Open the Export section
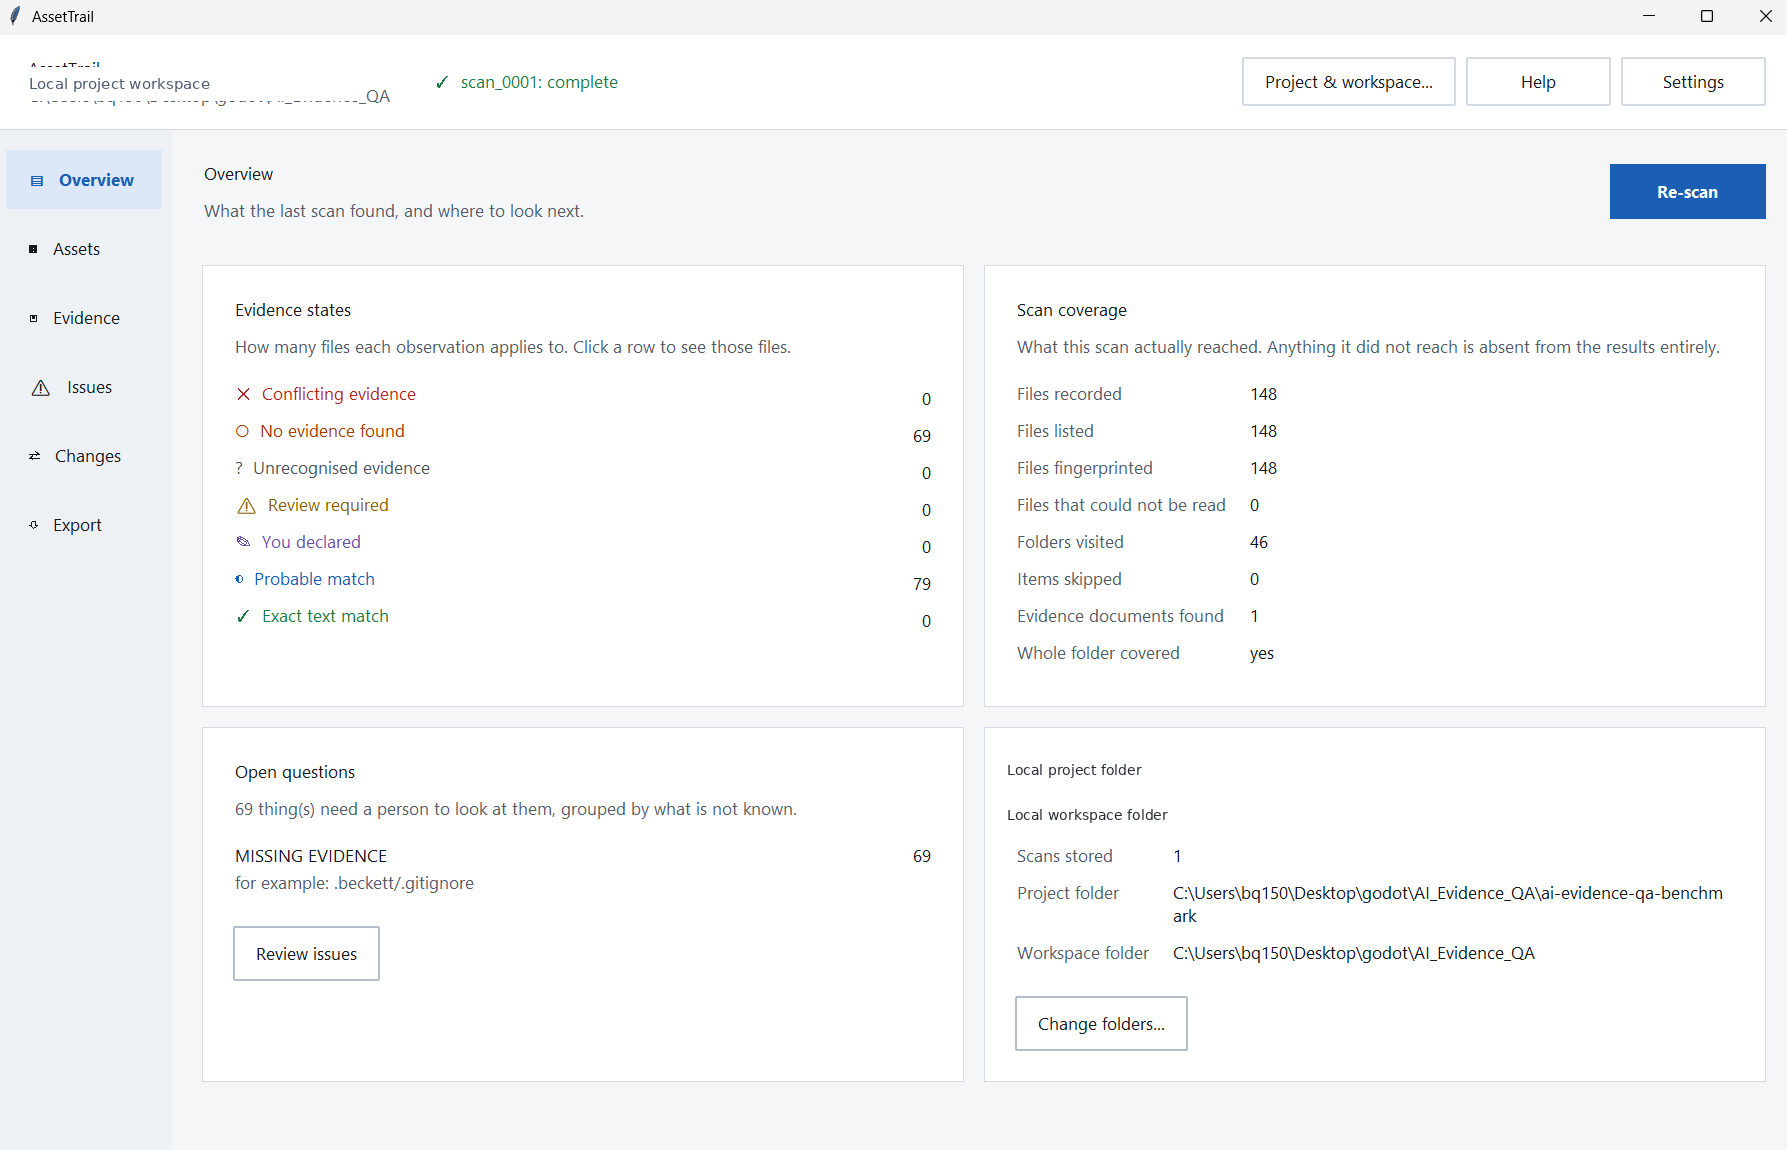 click(x=84, y=525)
